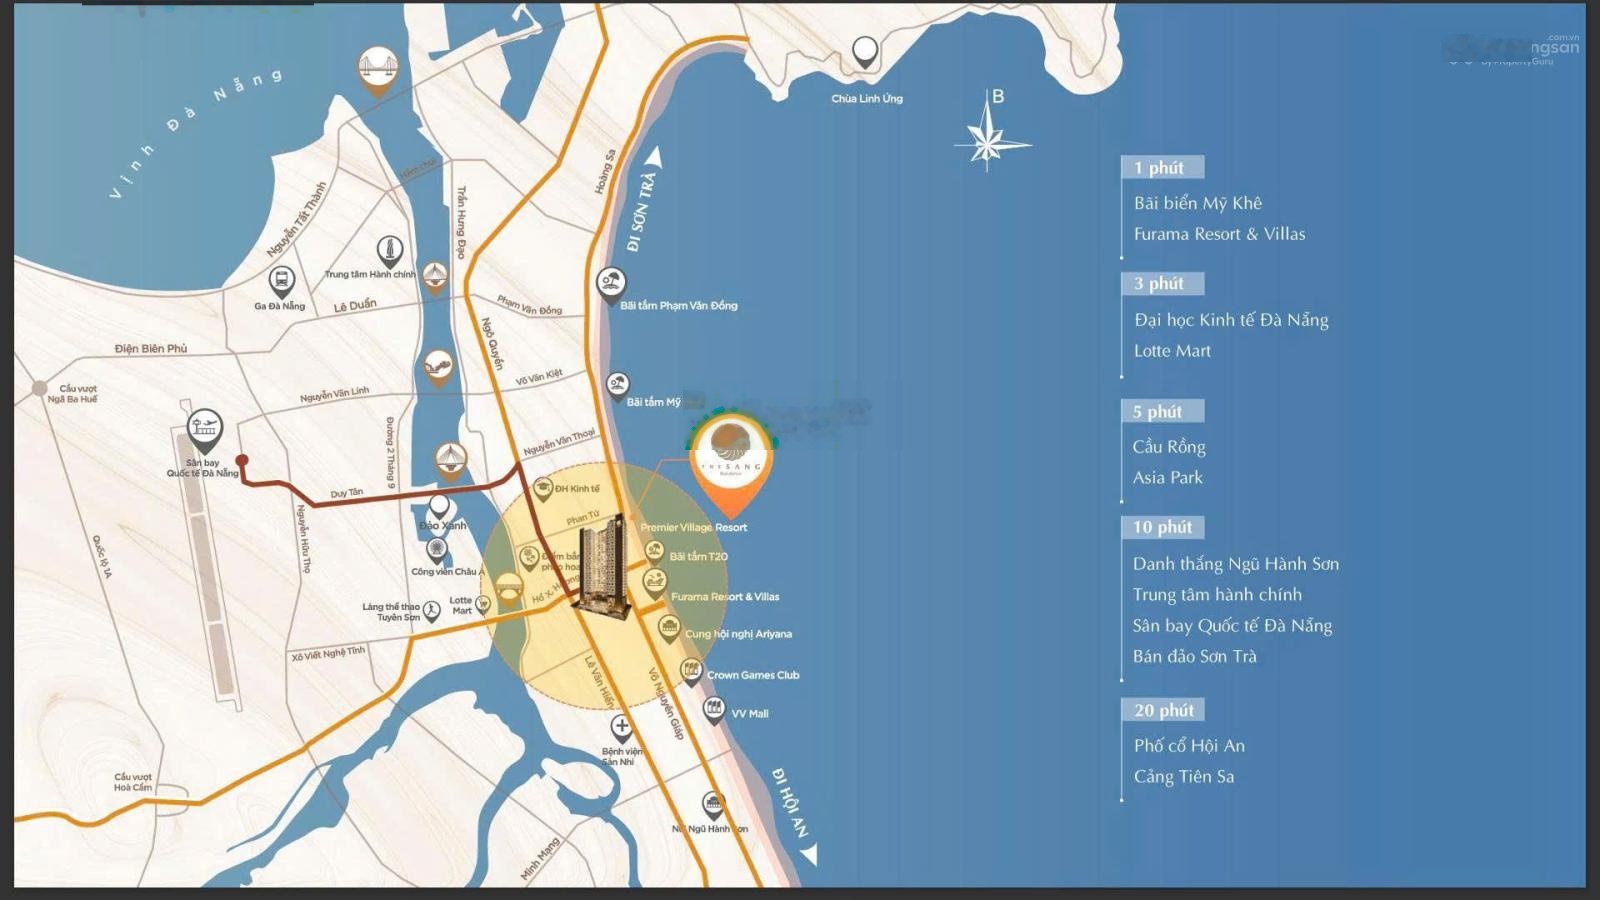This screenshot has width=1600, height=900.
Task: Select the Ga Đà Nẵng train station icon
Action: click(281, 280)
